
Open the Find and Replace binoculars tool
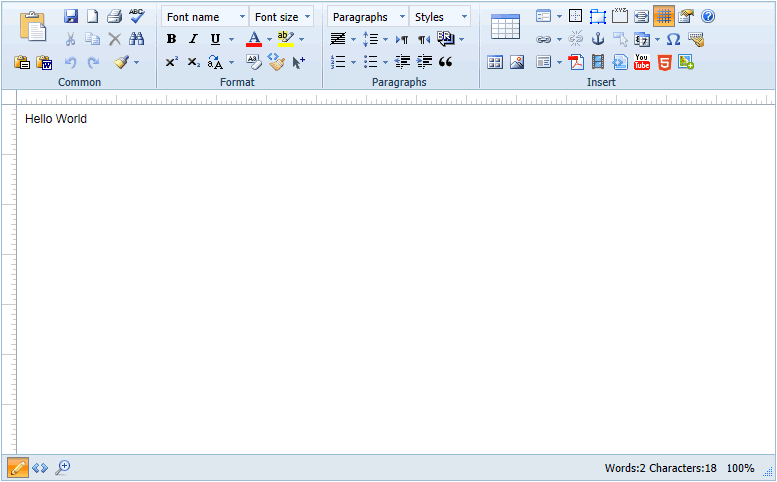click(x=137, y=39)
